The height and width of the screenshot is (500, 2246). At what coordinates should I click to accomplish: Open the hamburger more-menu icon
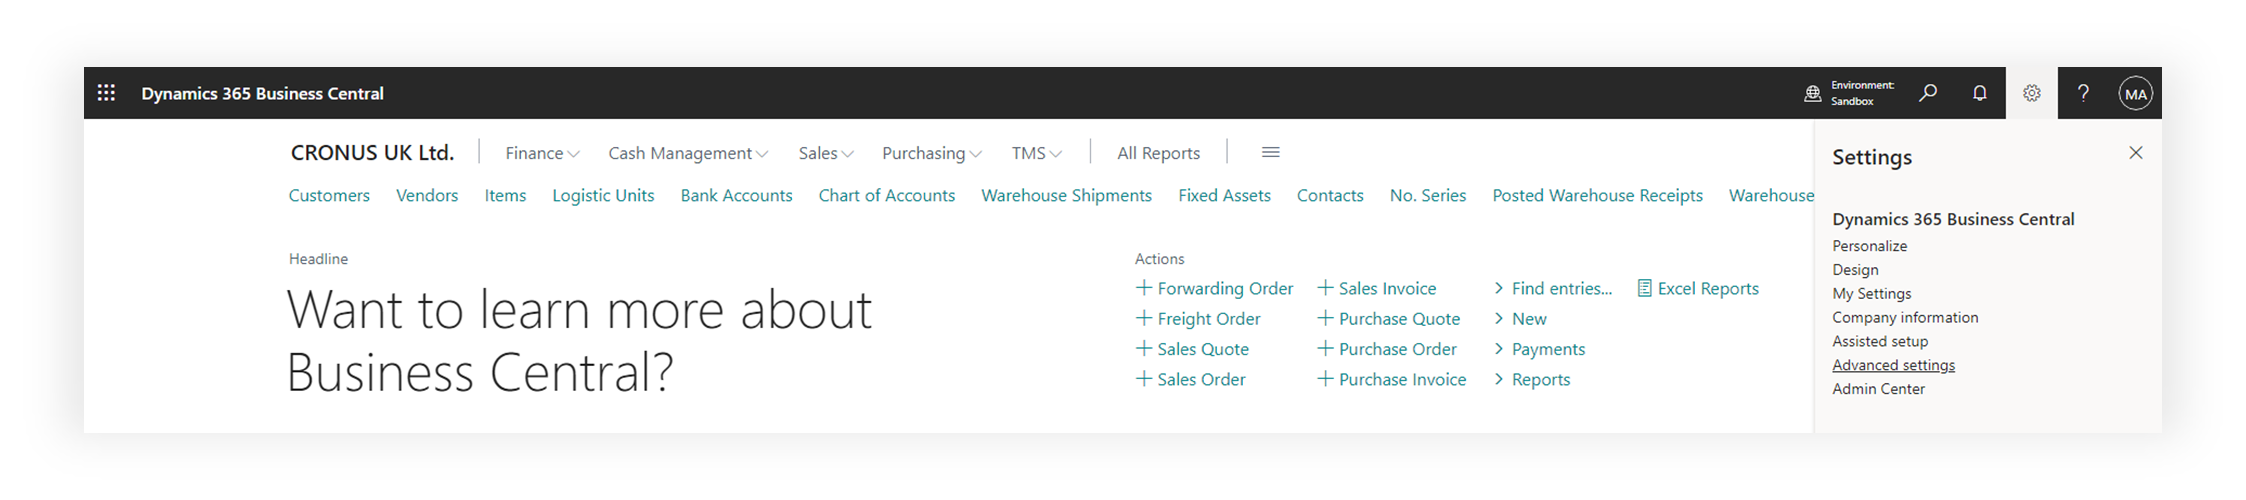(1270, 152)
